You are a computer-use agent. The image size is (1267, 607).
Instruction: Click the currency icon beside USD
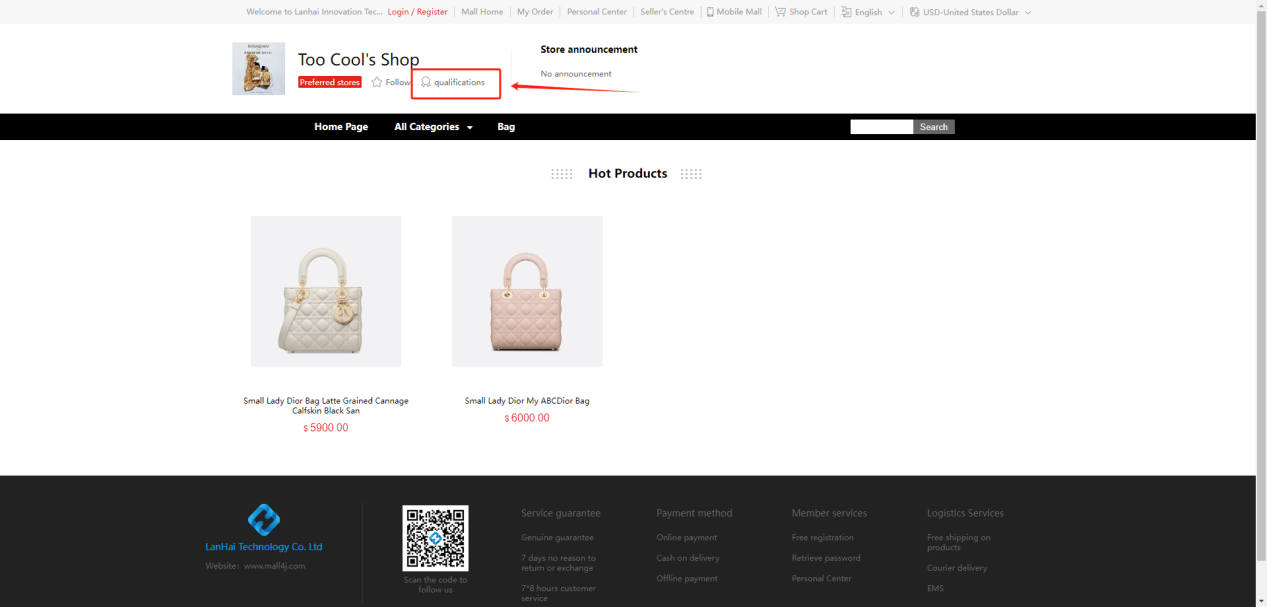coord(914,12)
